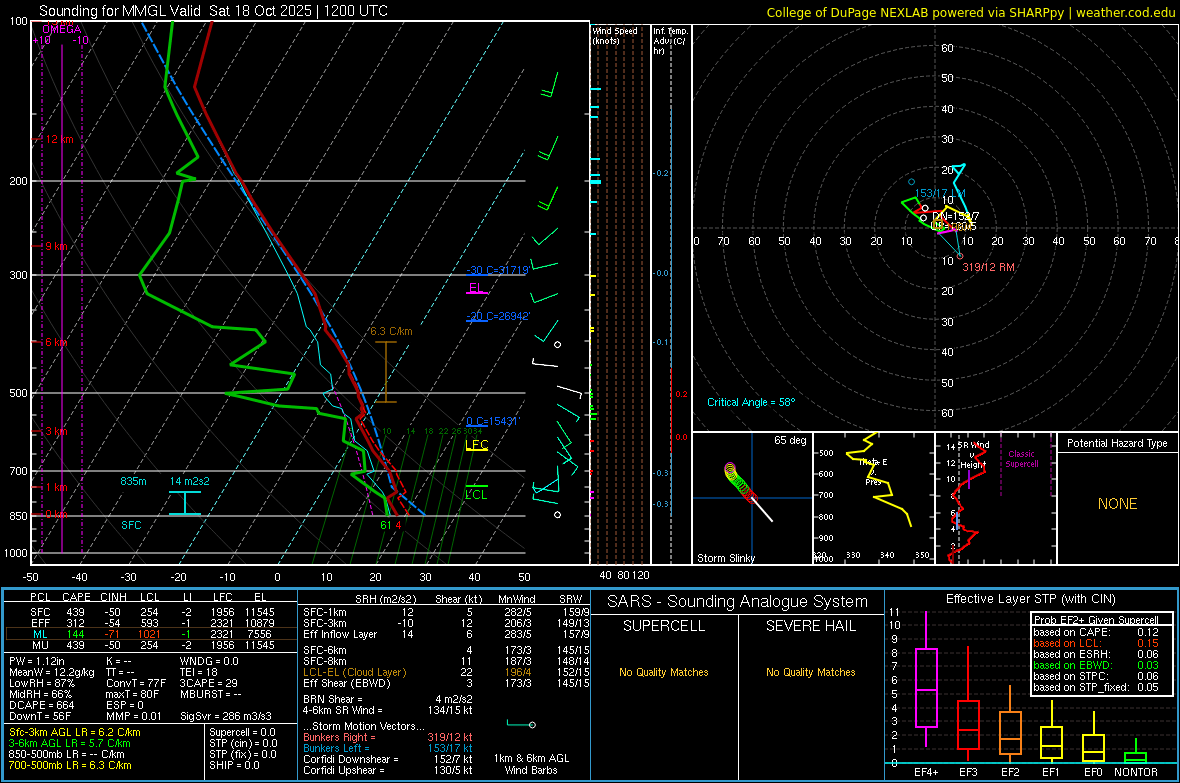The image size is (1180, 783).
Task: Select the green "LCL" marker on skew-T
Action: [476, 495]
